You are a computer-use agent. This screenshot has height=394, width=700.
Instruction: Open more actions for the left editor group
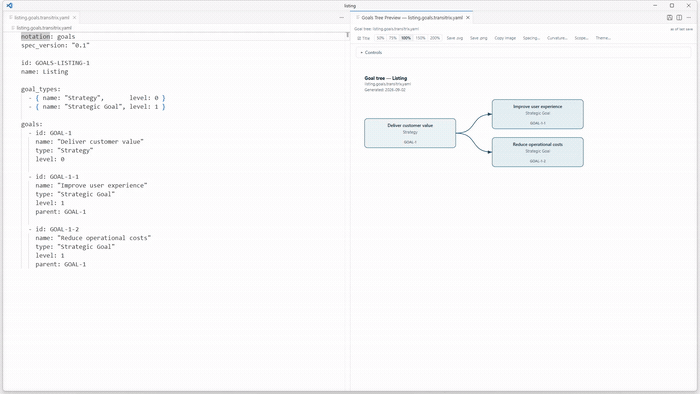(x=342, y=18)
